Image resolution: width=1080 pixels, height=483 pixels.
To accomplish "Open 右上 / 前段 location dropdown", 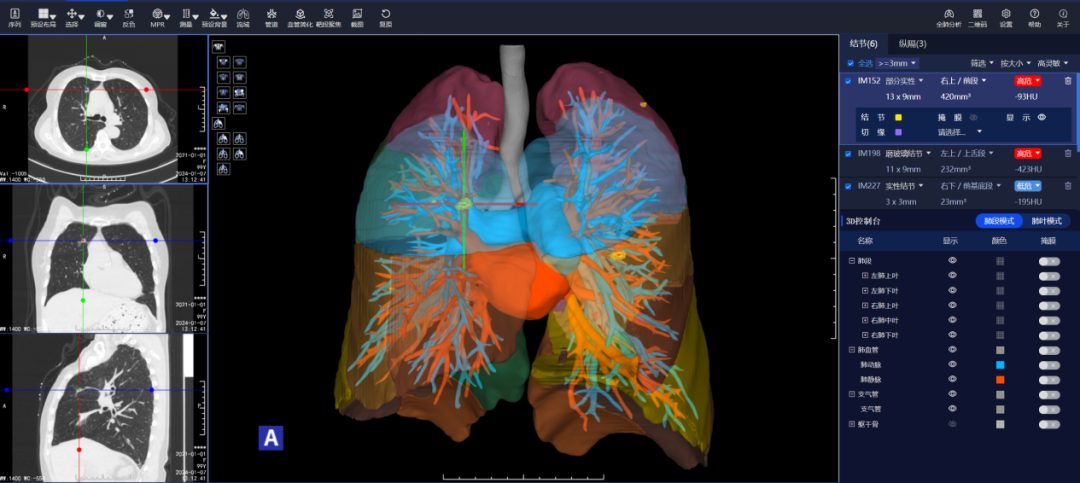I will tap(964, 81).
